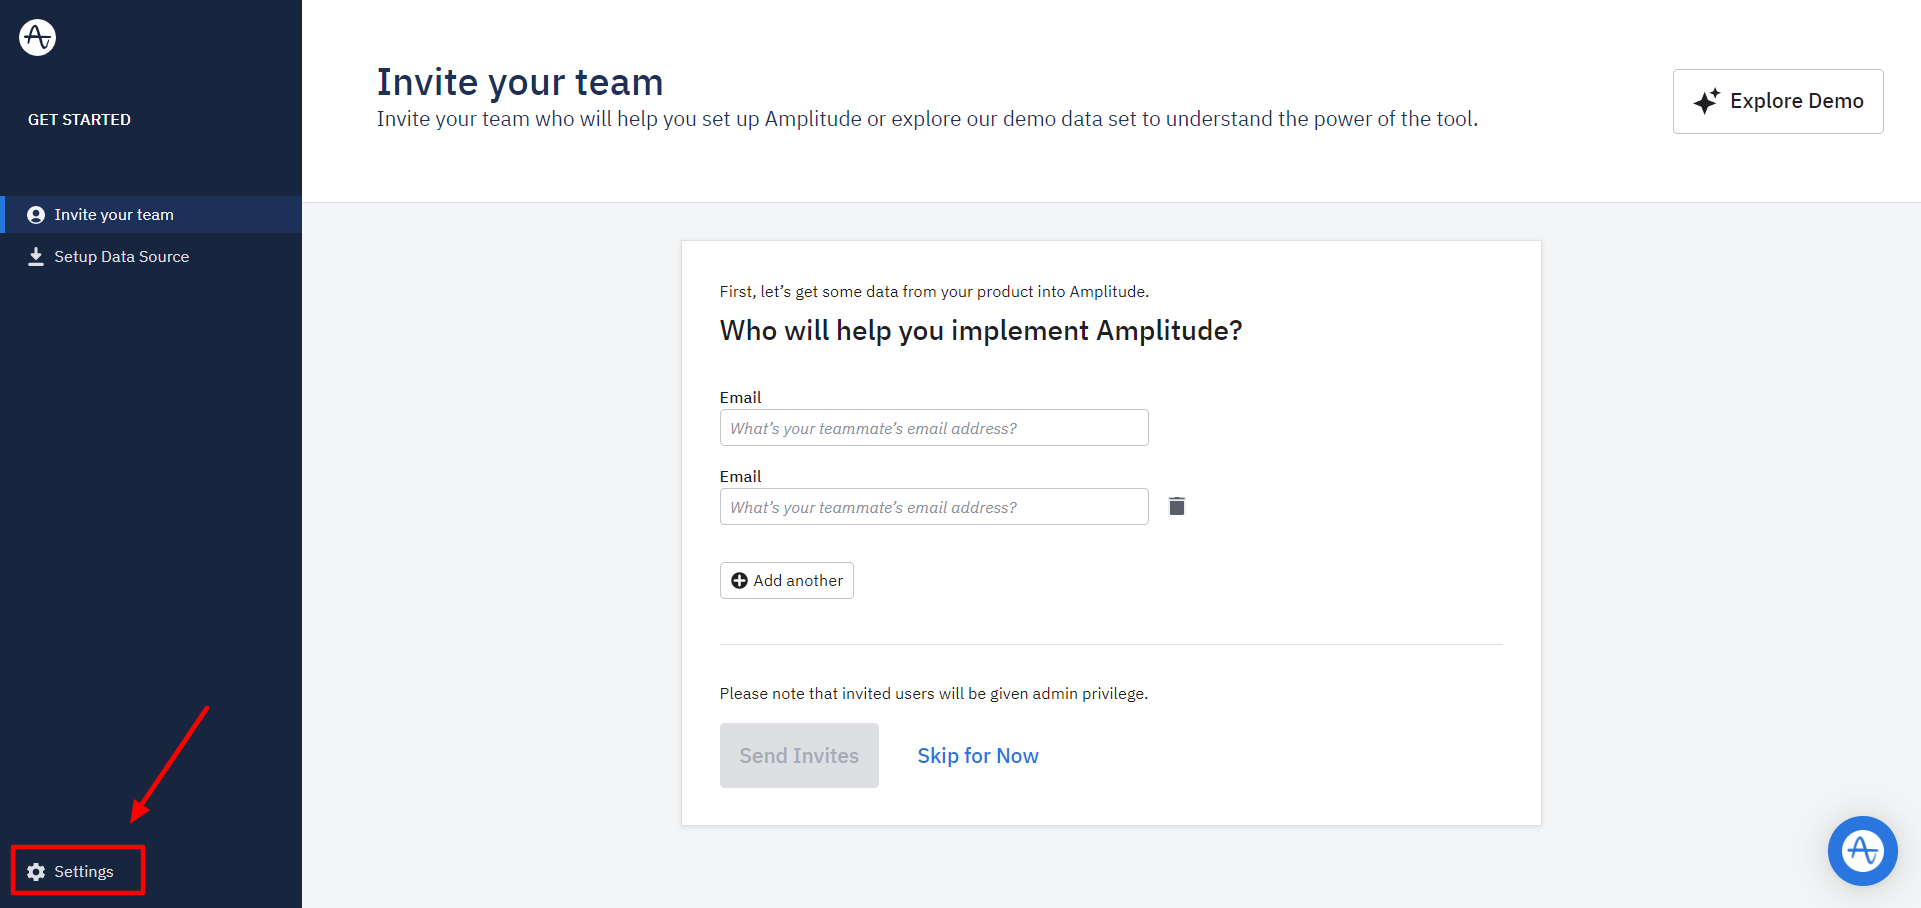The image size is (1921, 908).
Task: Click the GET STARTED sidebar heading
Action: [x=79, y=120]
